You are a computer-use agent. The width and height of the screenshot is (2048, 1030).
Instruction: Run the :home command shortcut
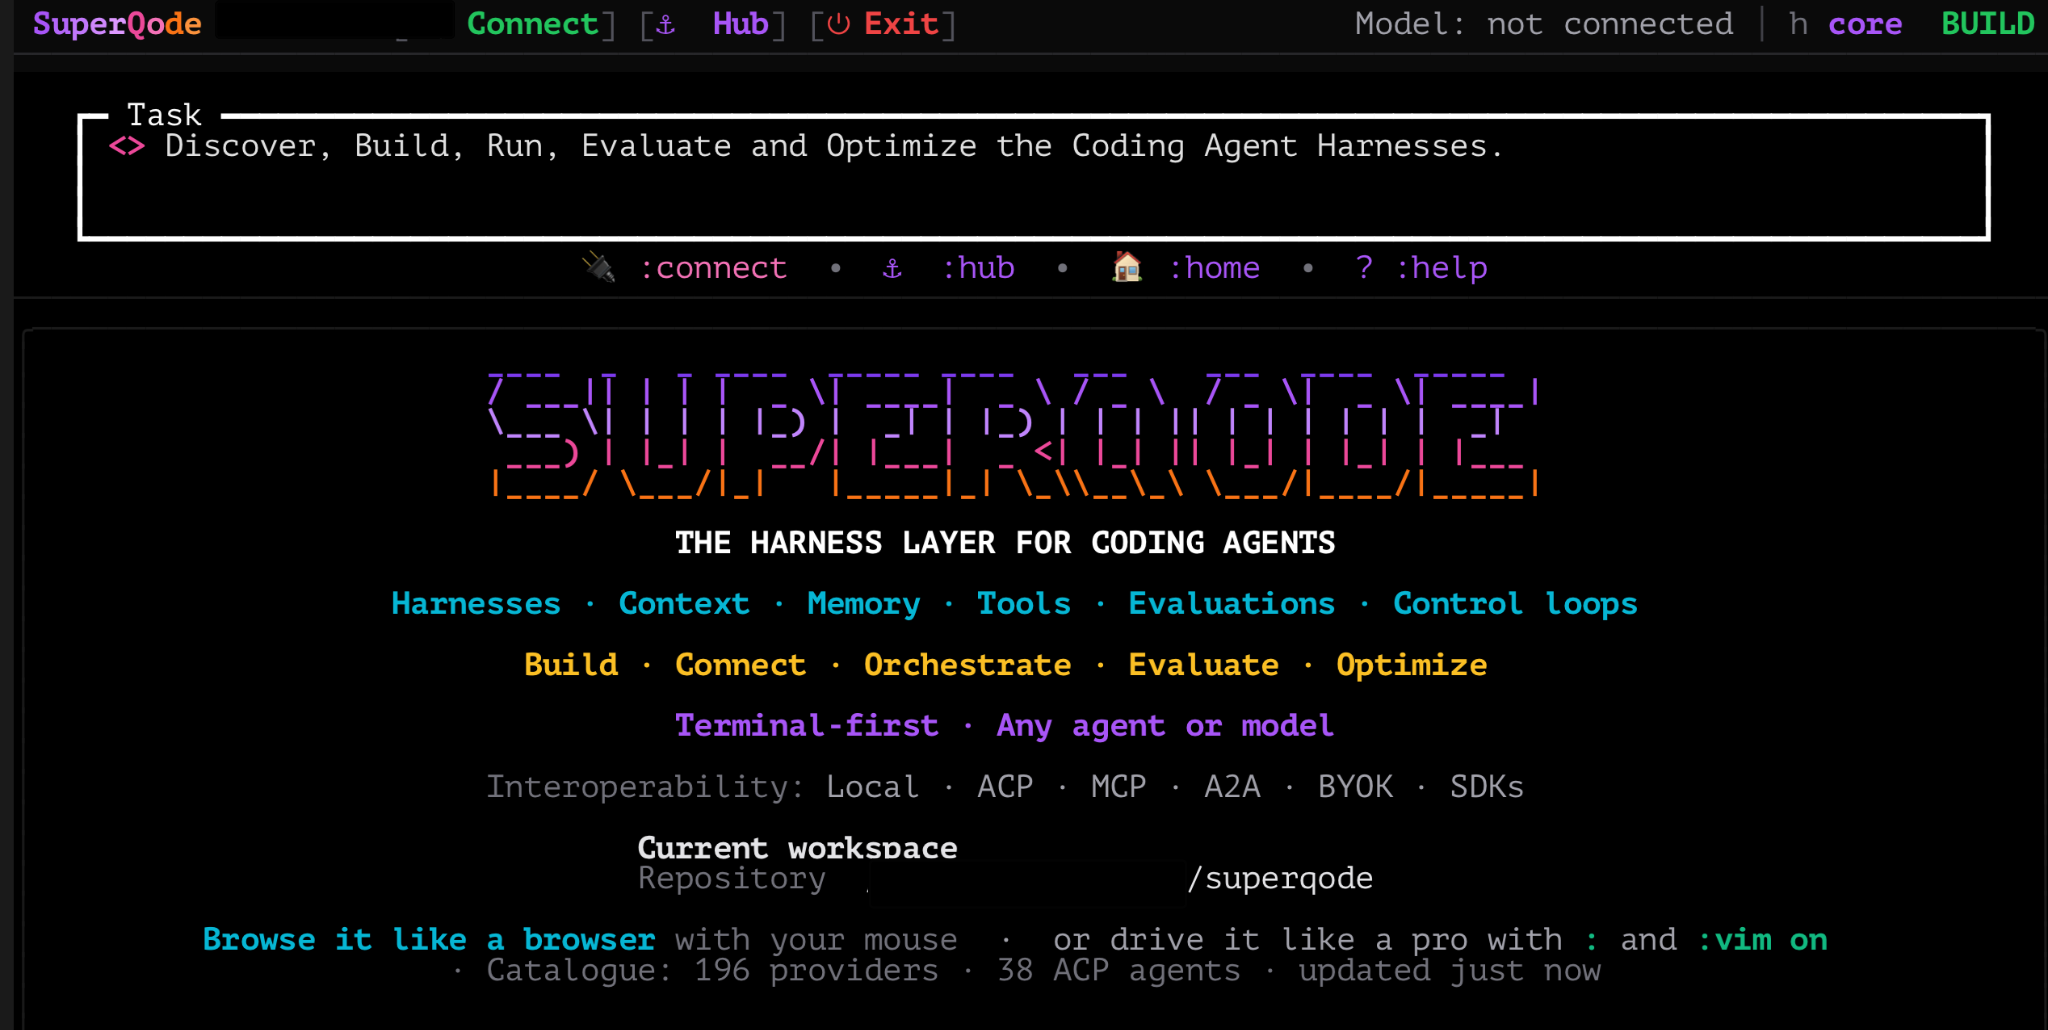click(x=1214, y=268)
